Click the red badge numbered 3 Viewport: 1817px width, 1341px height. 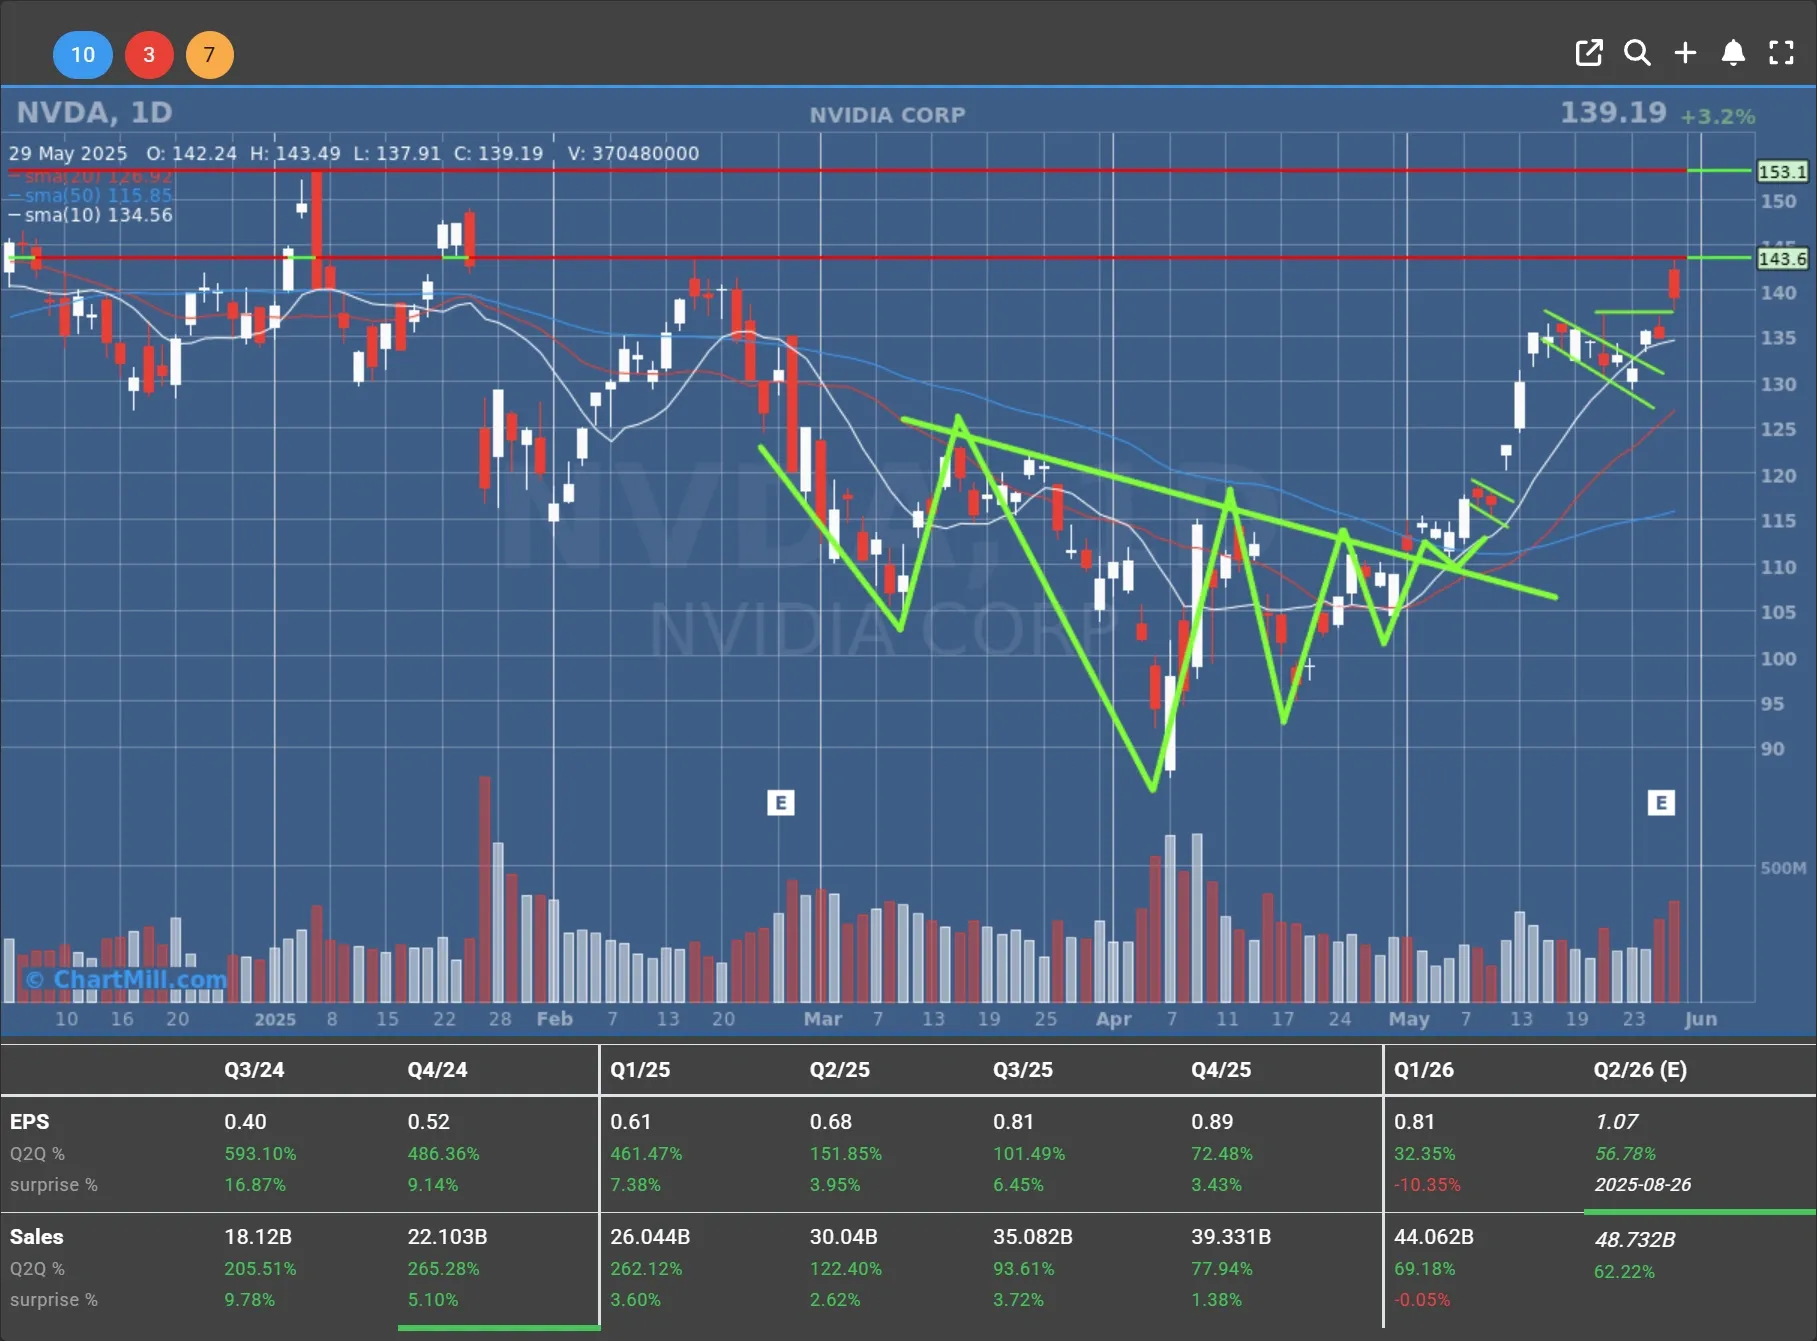pyautogui.click(x=149, y=54)
